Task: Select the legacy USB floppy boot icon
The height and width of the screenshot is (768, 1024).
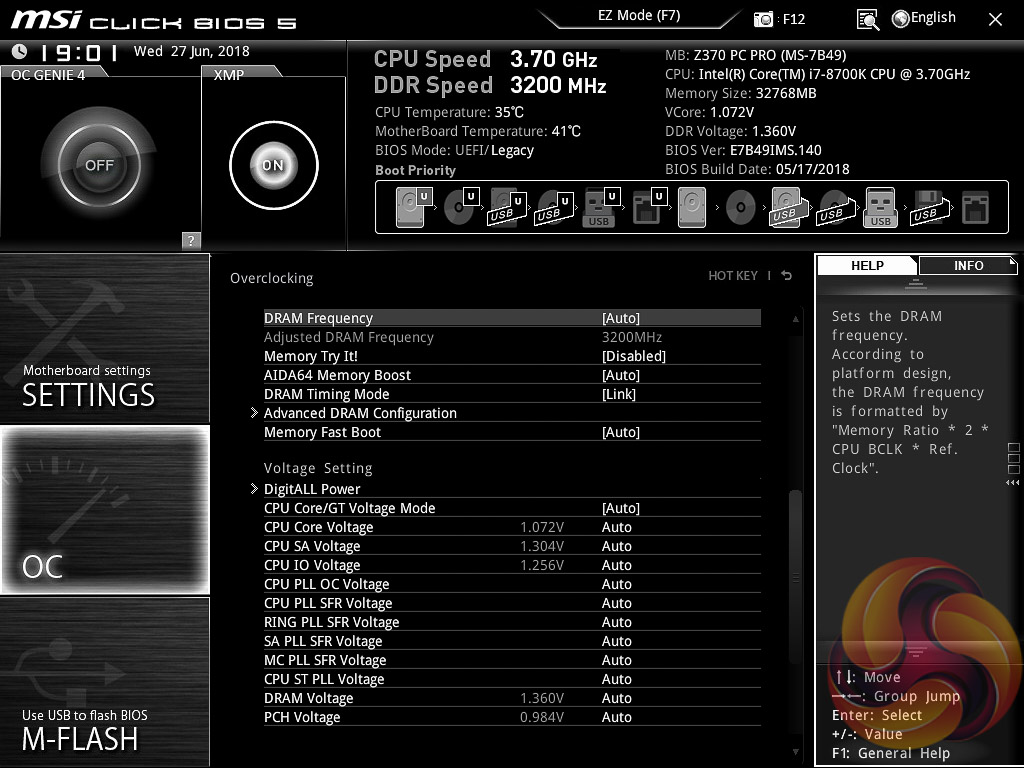Action: (x=928, y=207)
